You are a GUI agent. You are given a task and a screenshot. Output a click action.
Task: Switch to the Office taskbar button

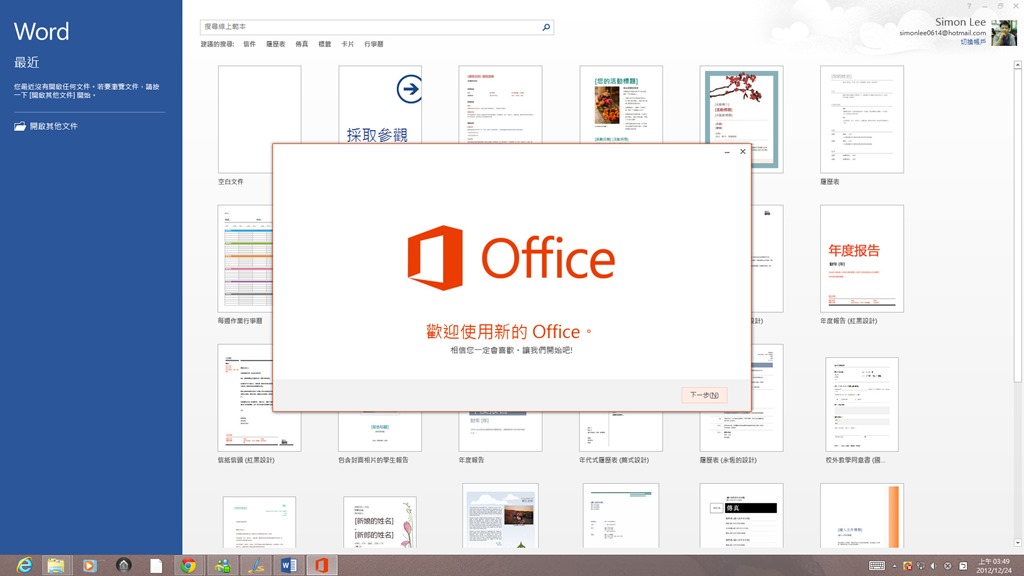(322, 566)
